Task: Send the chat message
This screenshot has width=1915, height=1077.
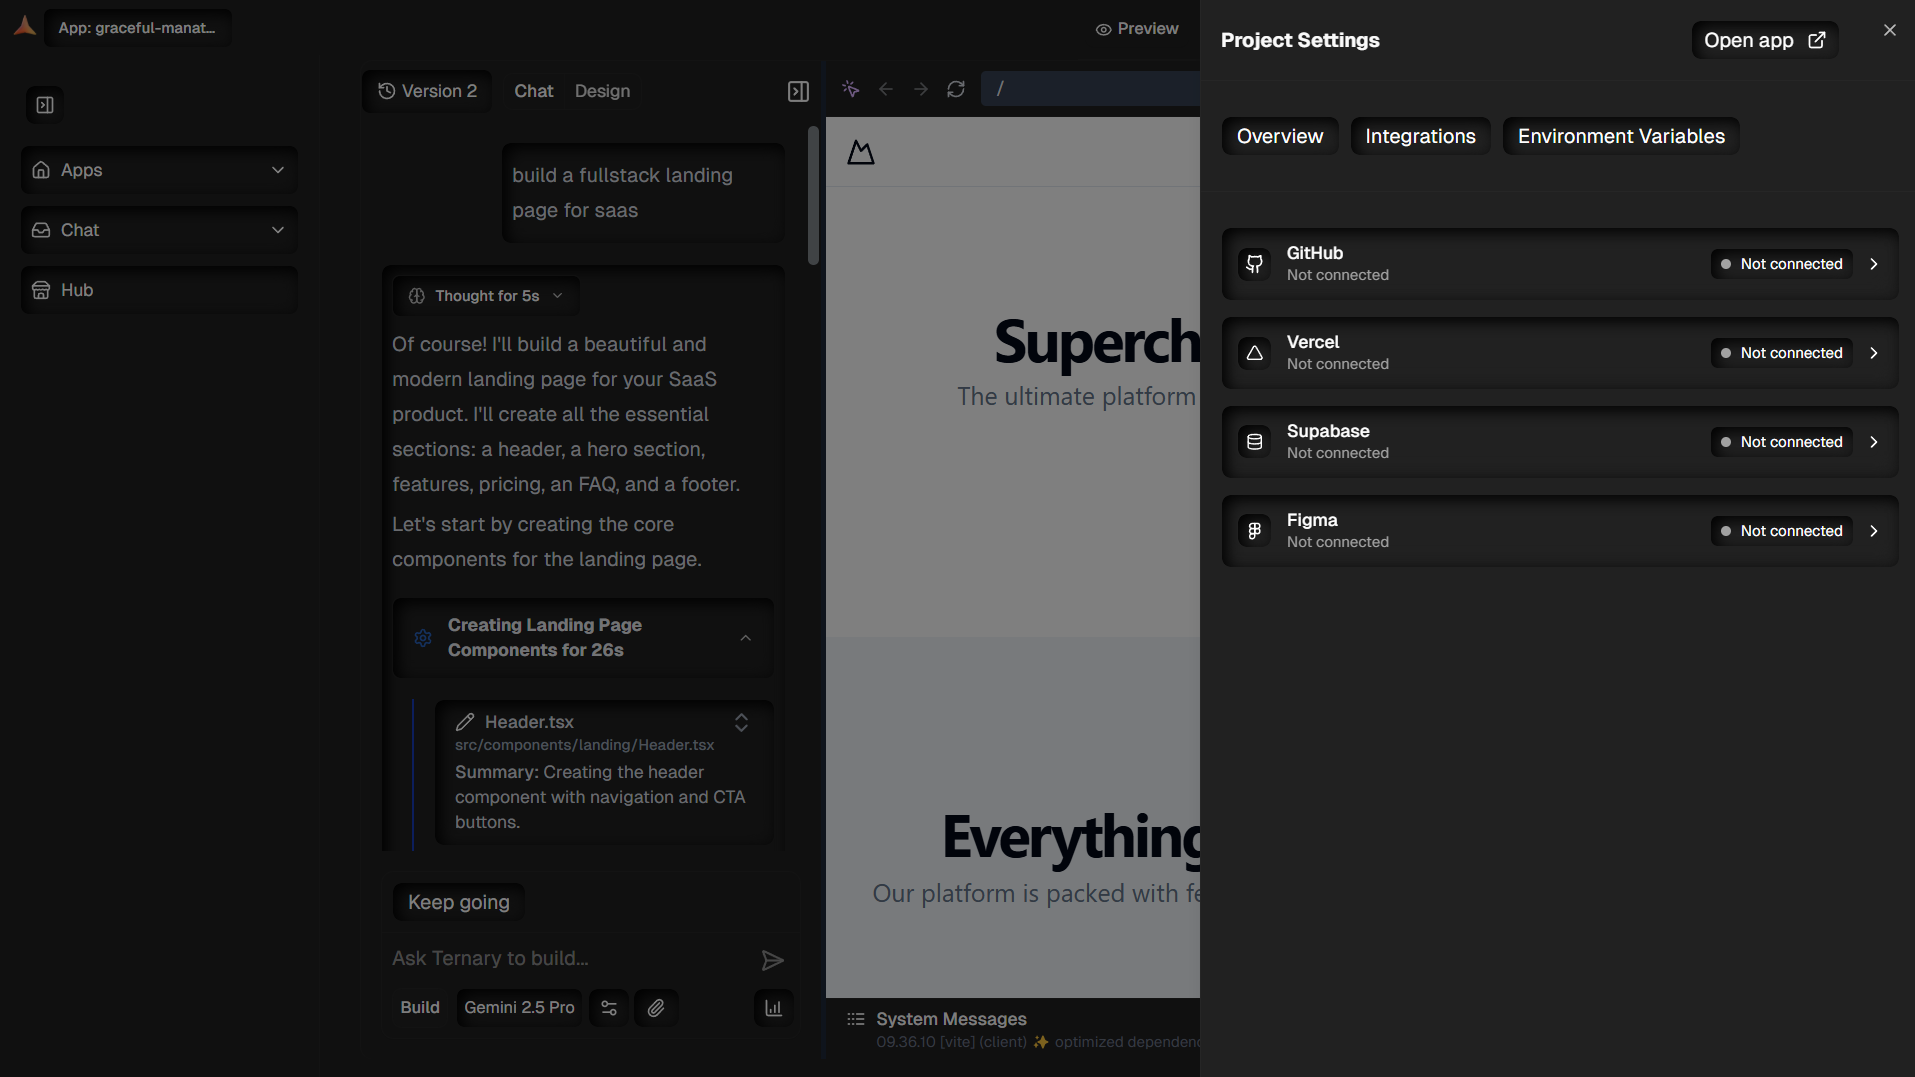Action: click(x=772, y=960)
